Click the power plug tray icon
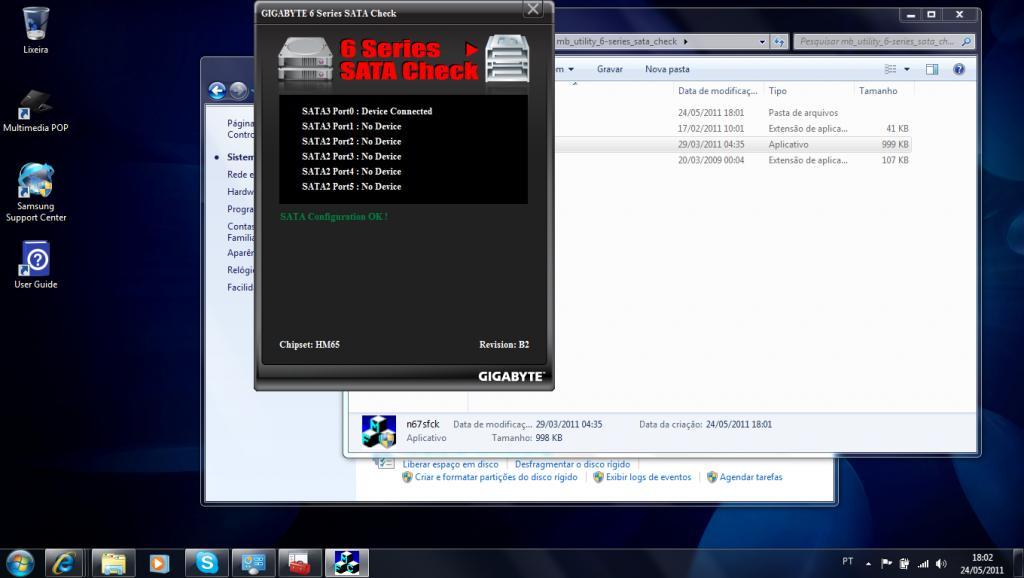This screenshot has width=1024, height=578. tap(904, 563)
